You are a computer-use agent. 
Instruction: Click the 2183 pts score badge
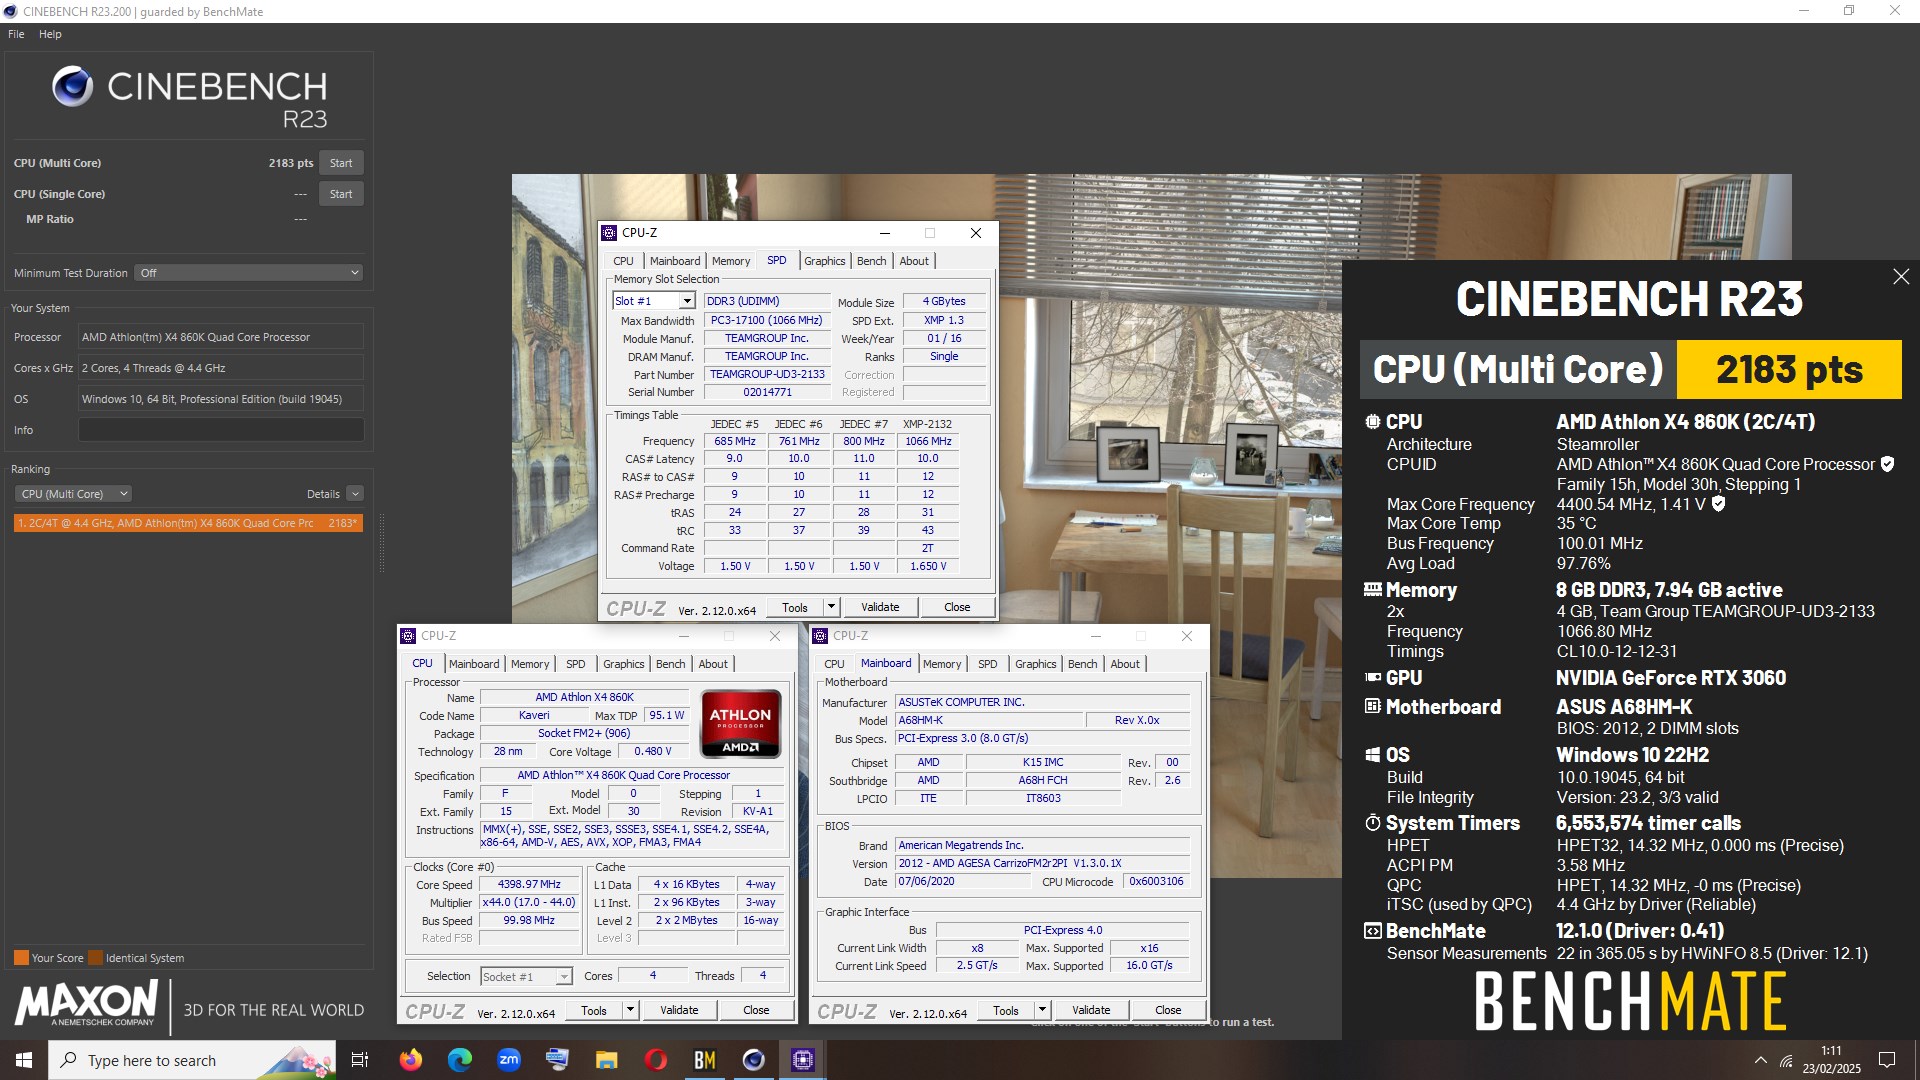point(1788,370)
